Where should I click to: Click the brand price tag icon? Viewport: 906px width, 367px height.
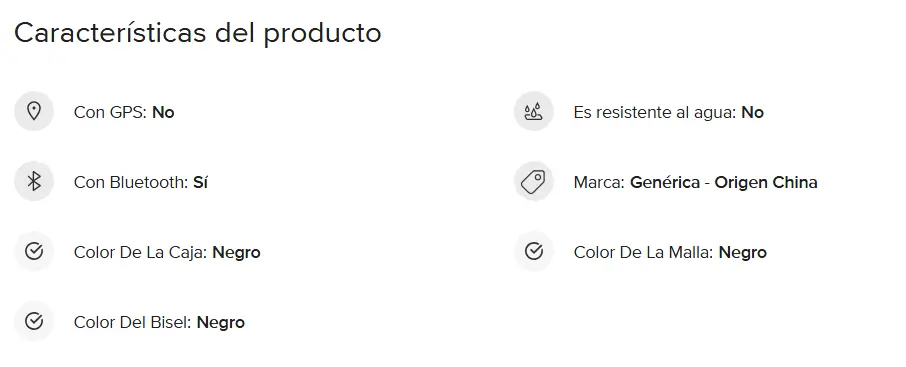click(x=533, y=181)
